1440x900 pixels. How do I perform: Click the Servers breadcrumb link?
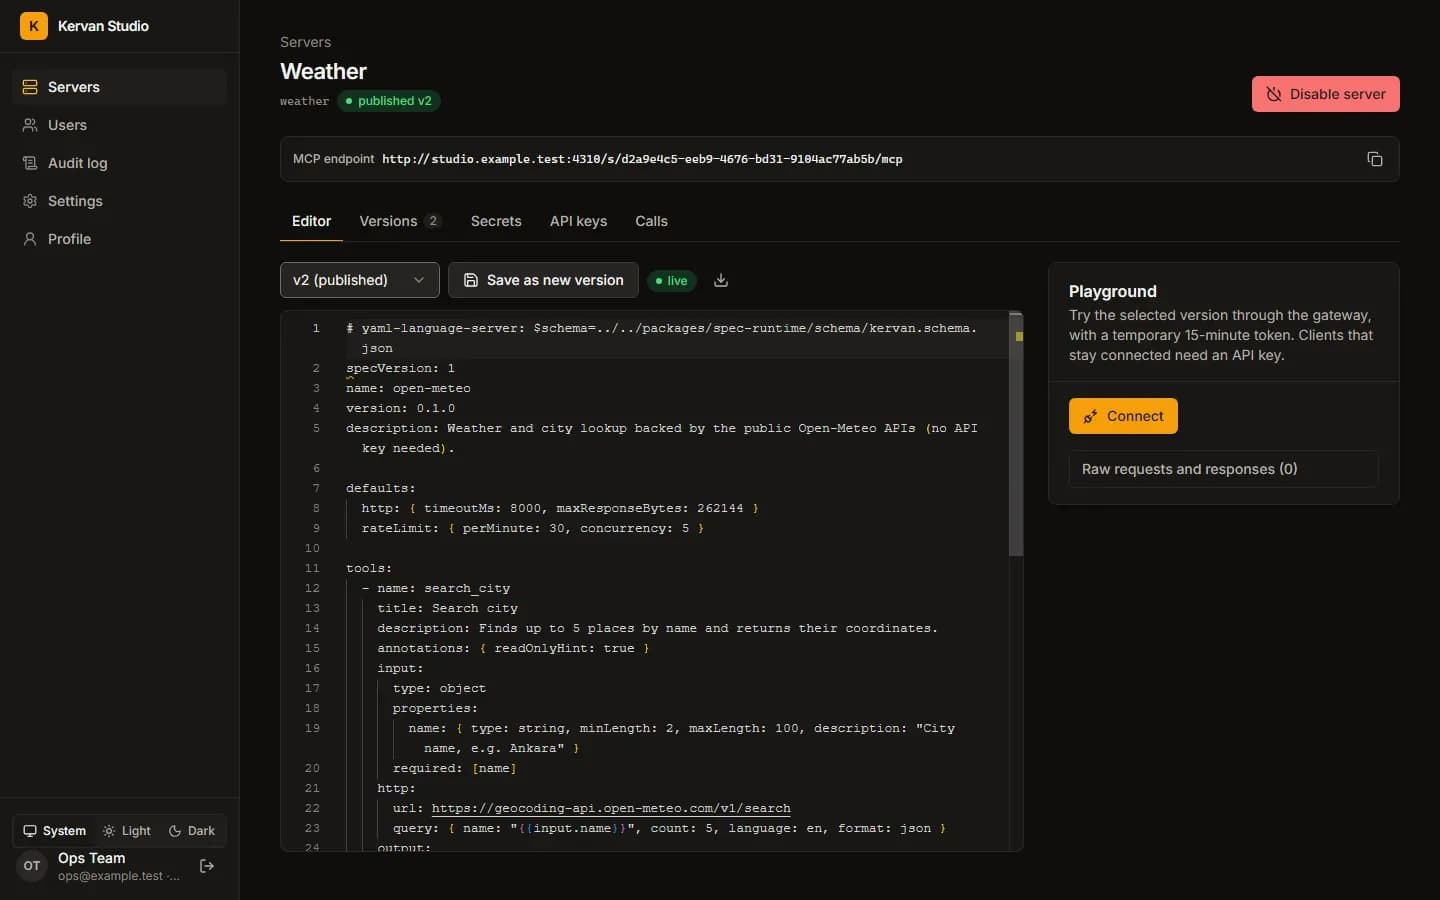coord(305,42)
